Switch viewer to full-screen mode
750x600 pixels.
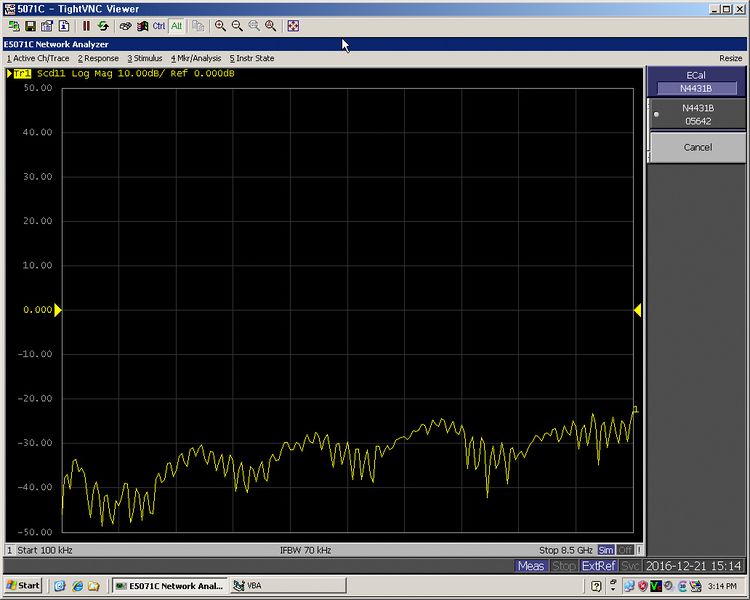point(293,26)
